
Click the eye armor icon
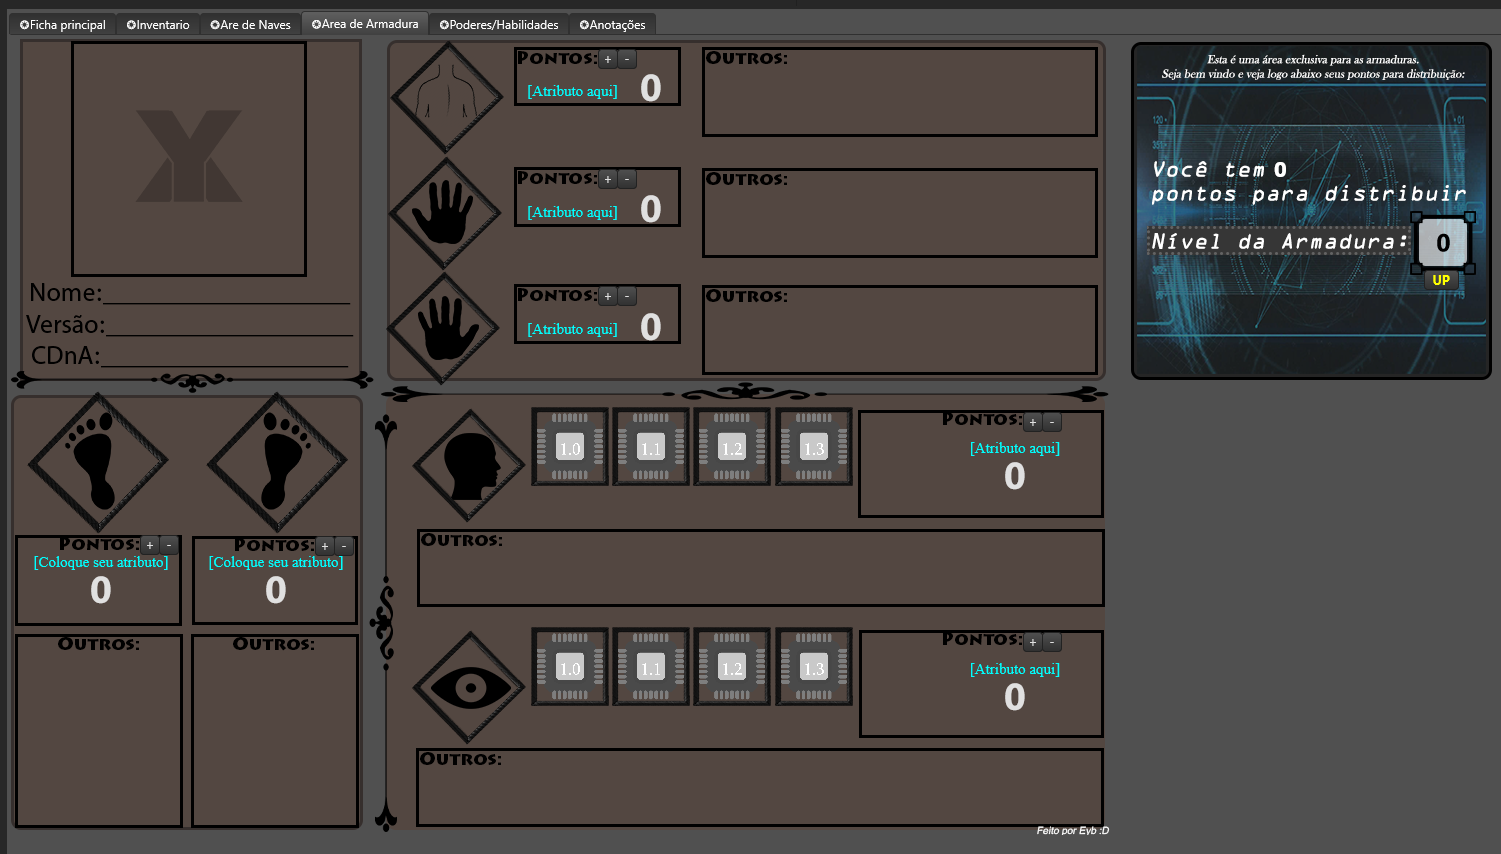[469, 687]
